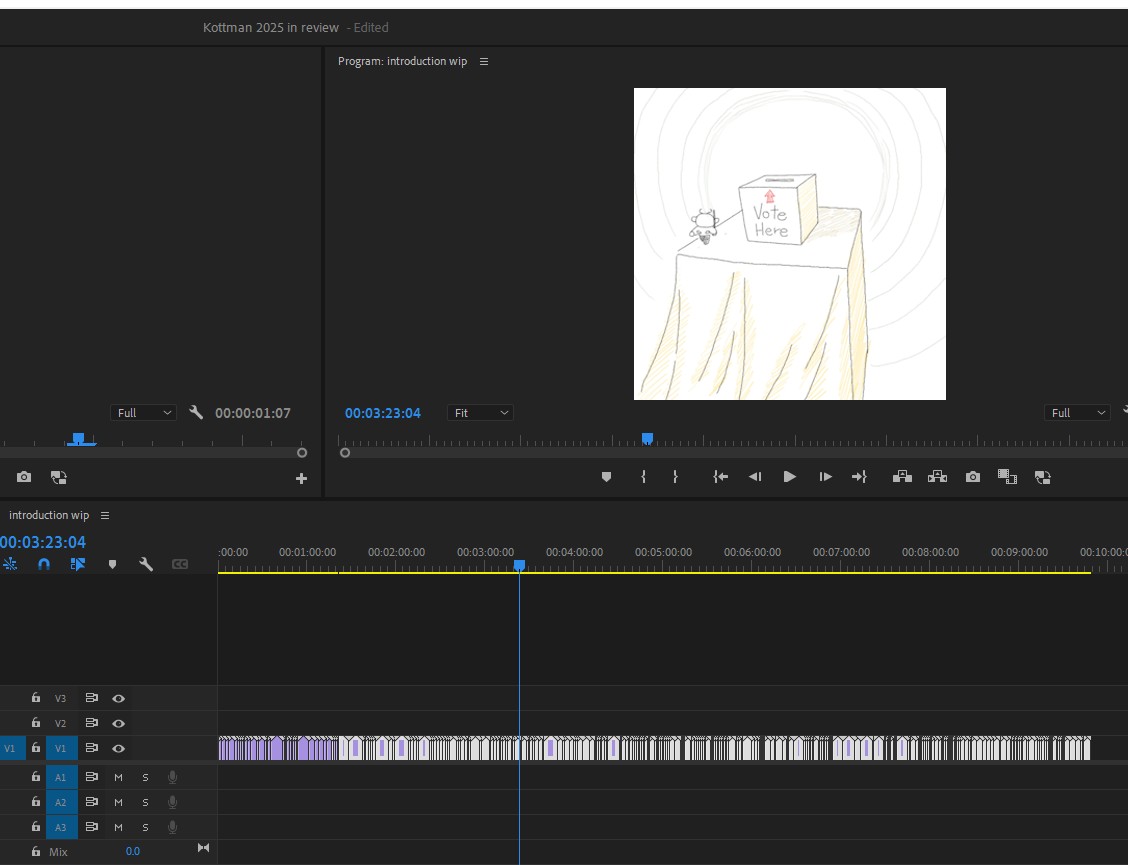Click the Program monitor blue timecode 00:03:23:04

click(383, 413)
